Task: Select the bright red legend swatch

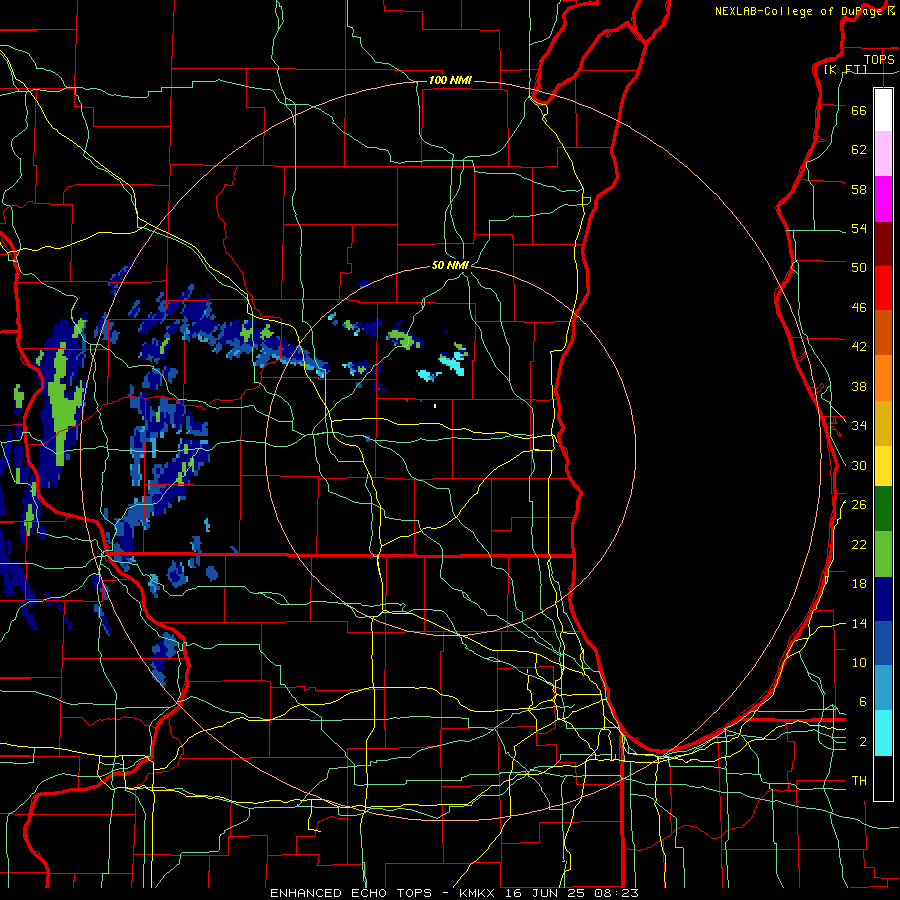Action: 883,288
